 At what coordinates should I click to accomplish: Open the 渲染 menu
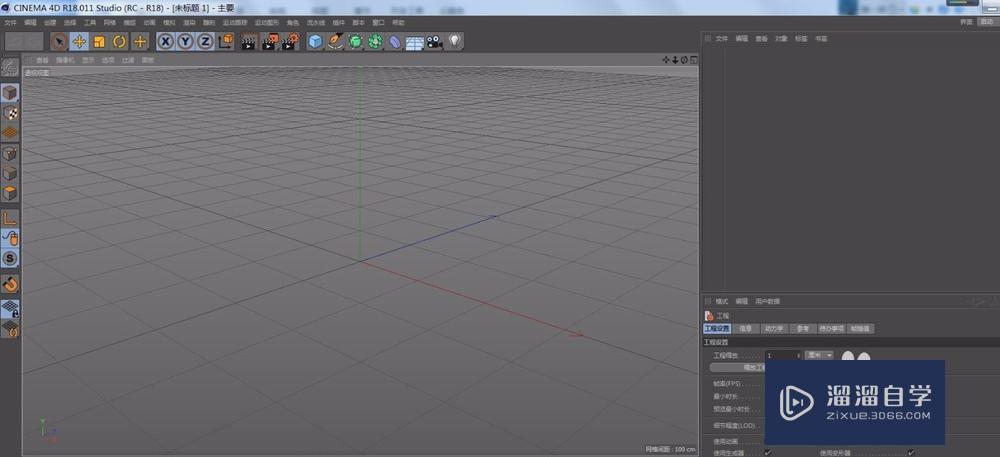click(x=189, y=22)
